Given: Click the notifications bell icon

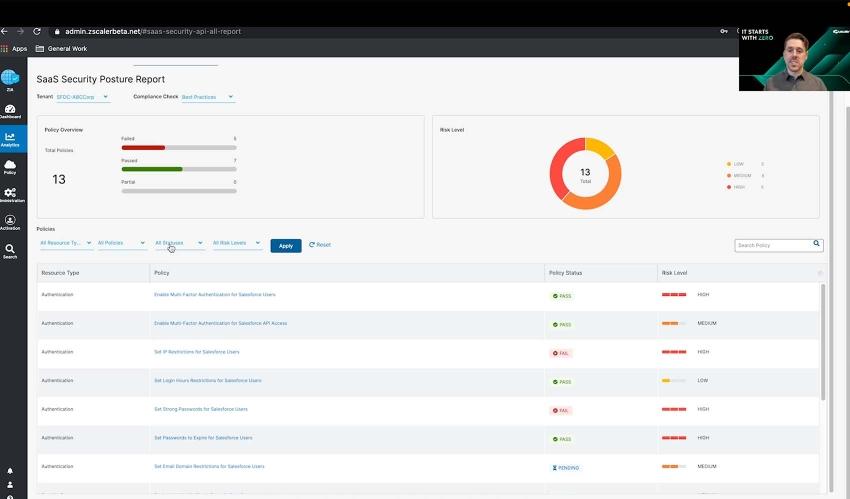Looking at the screenshot, I should [10, 470].
